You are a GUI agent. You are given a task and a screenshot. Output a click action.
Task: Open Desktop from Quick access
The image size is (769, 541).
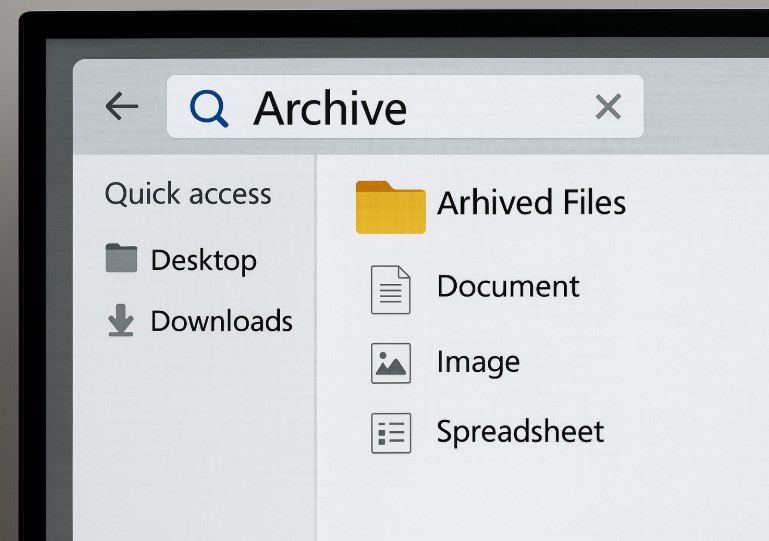[204, 260]
